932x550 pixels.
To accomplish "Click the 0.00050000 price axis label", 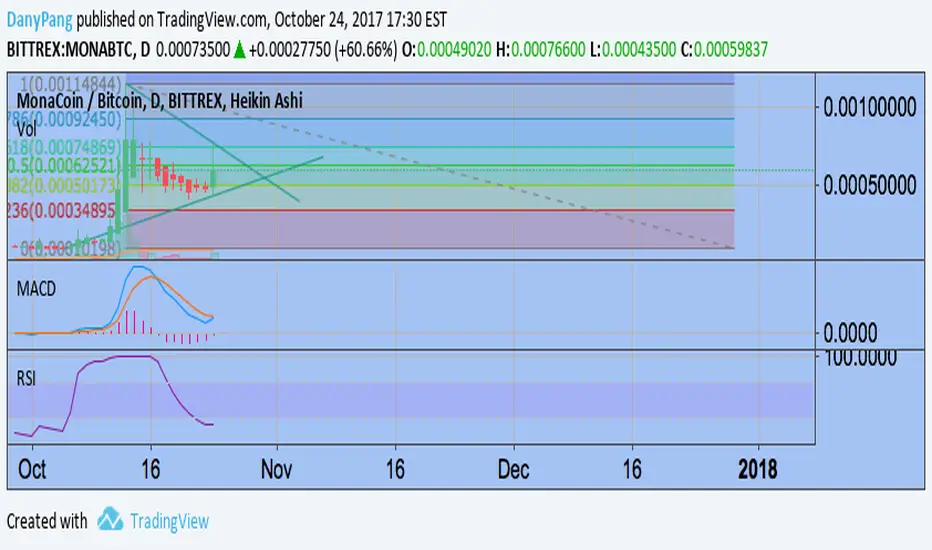I will (x=870, y=186).
